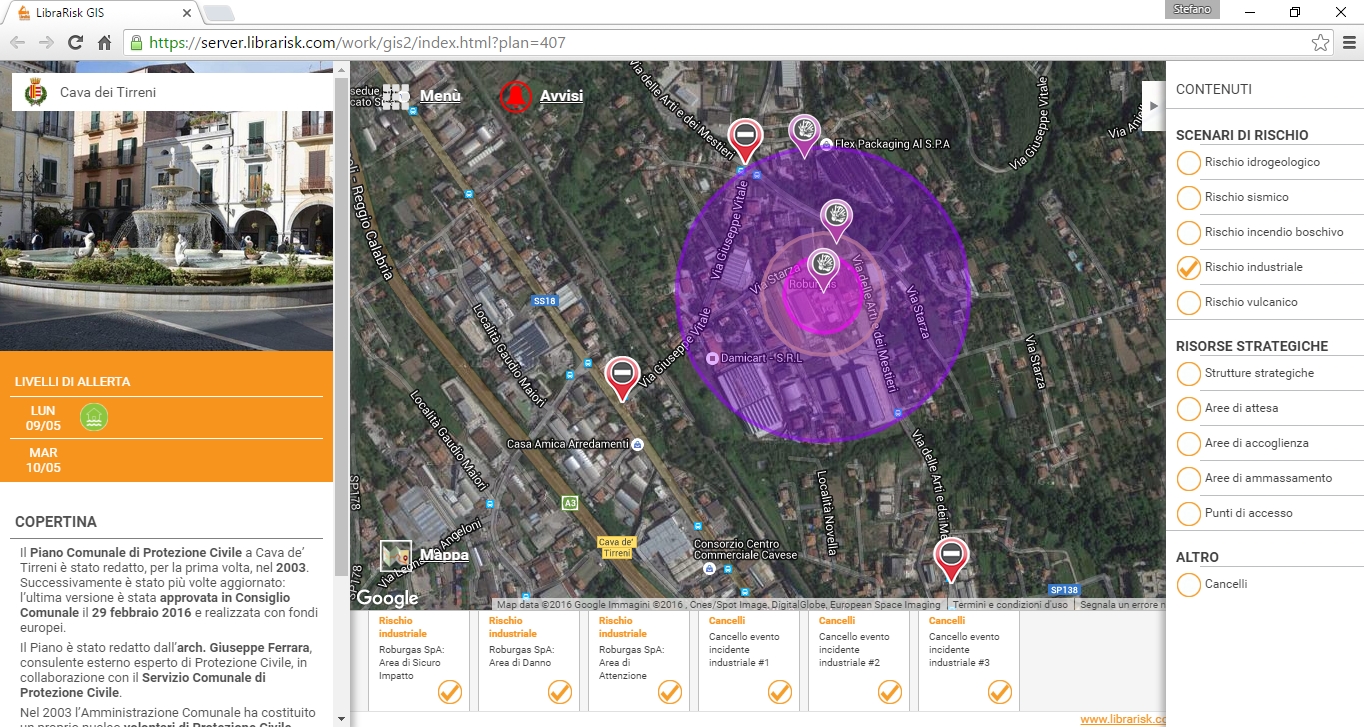Collapse the CONTENUTI side panel arrow
1364x727 pixels.
tap(1153, 105)
